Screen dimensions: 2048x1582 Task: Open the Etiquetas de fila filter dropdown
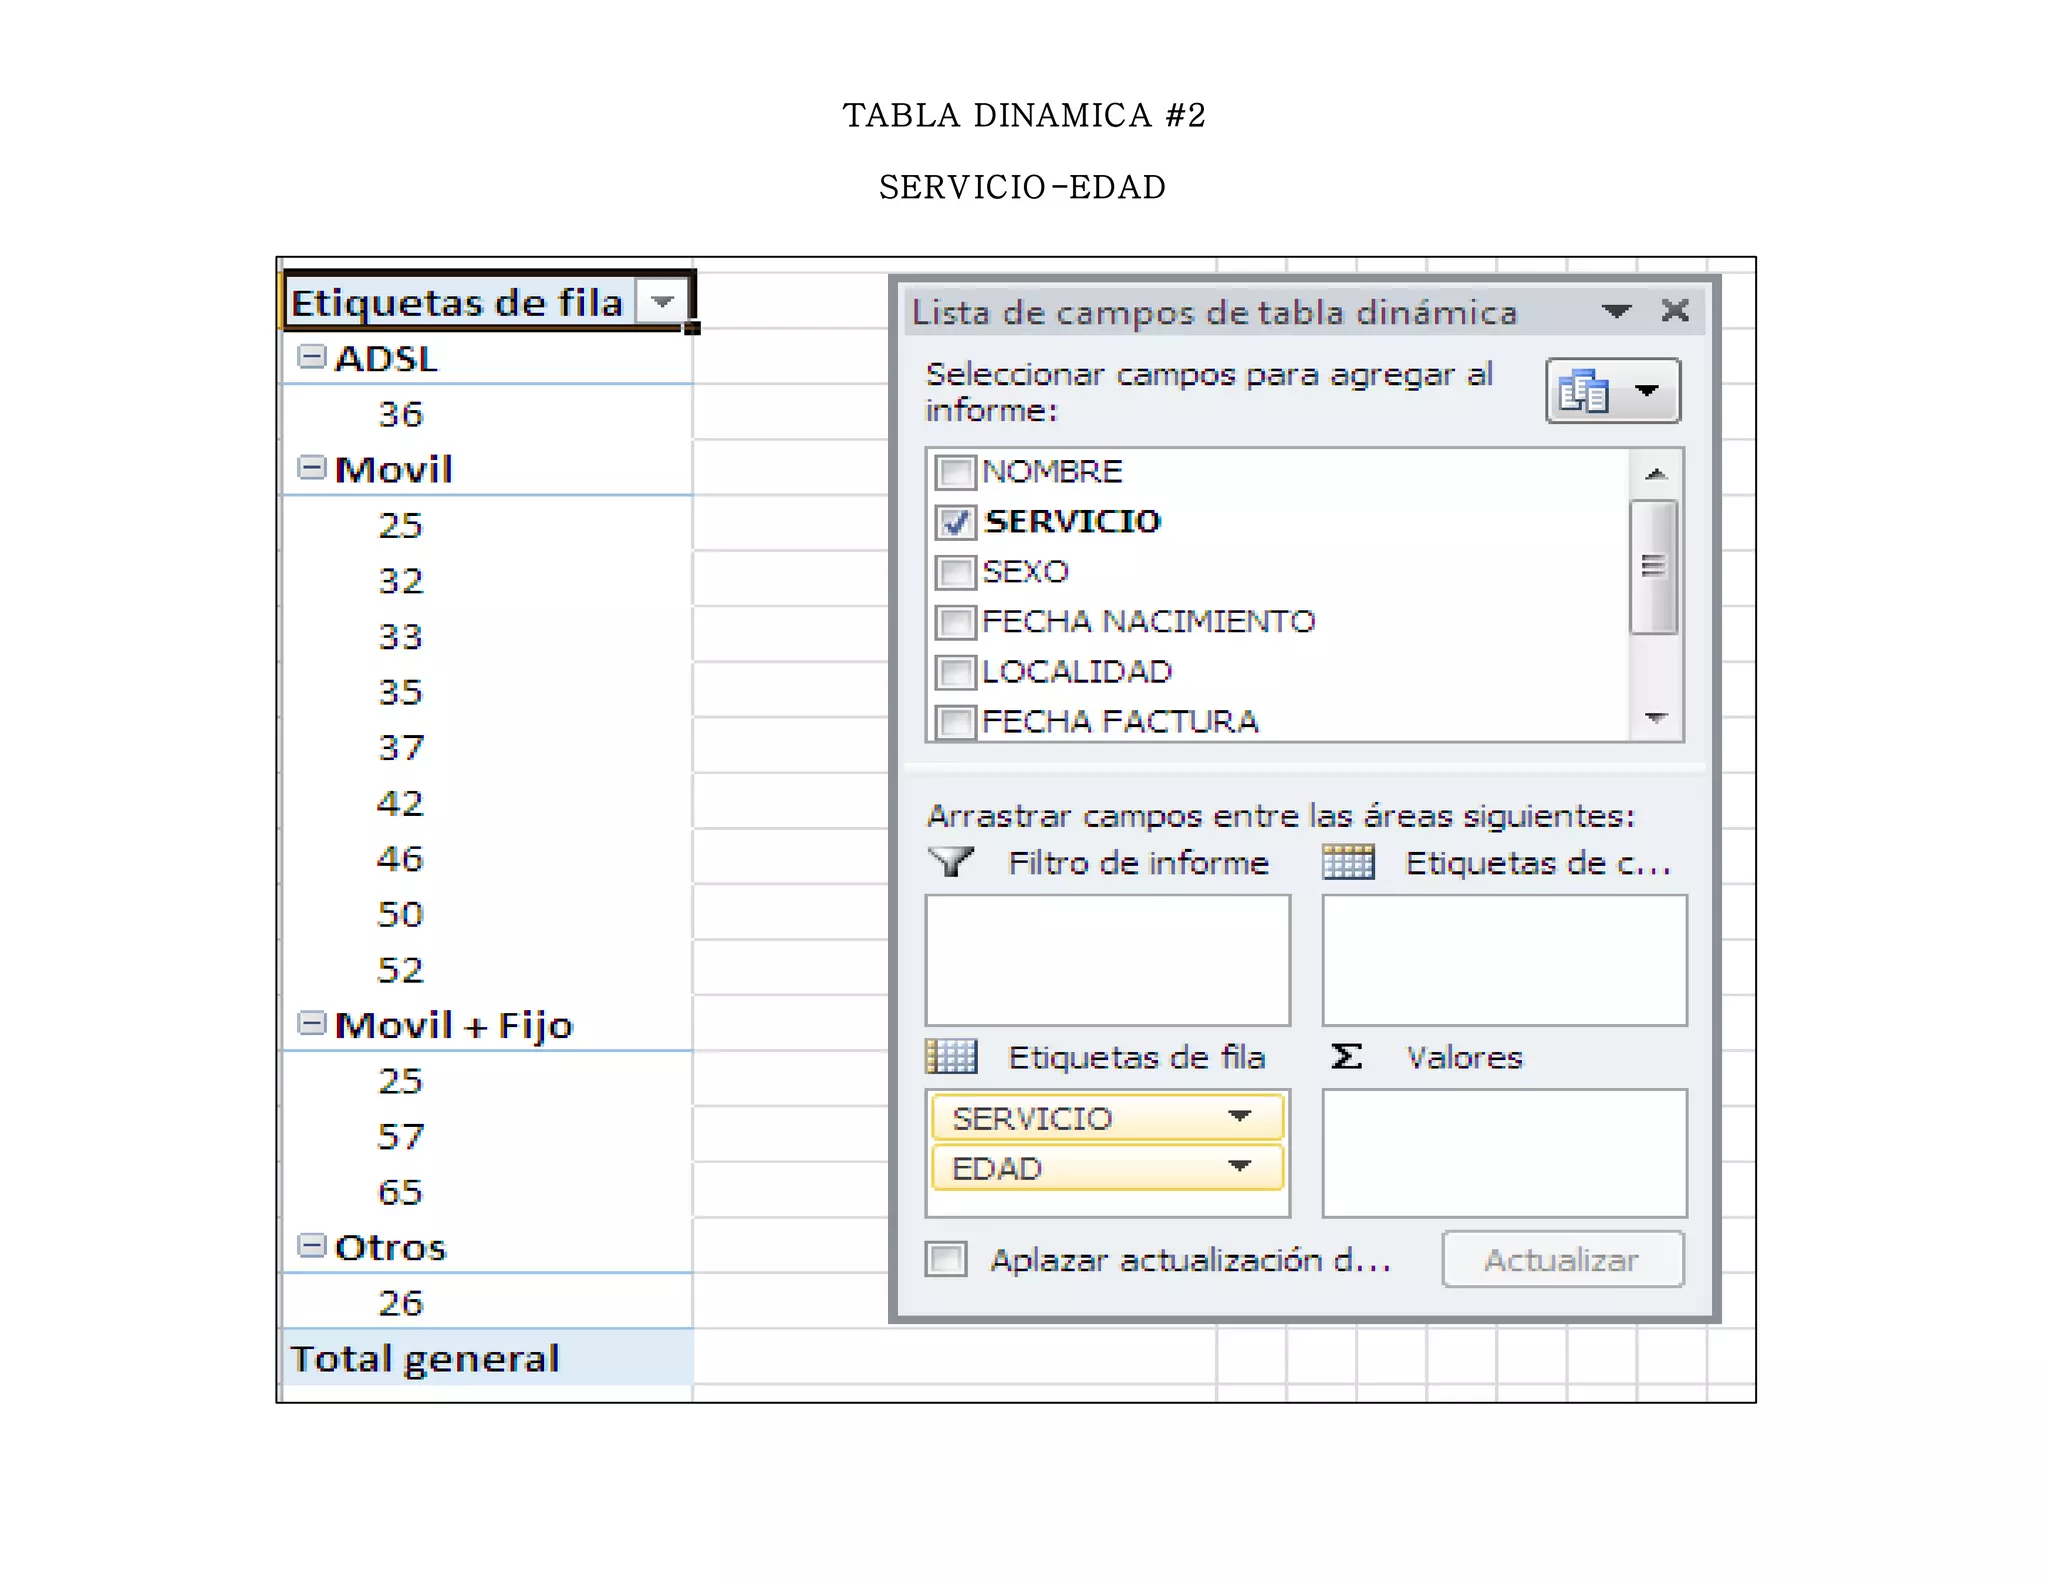662,302
